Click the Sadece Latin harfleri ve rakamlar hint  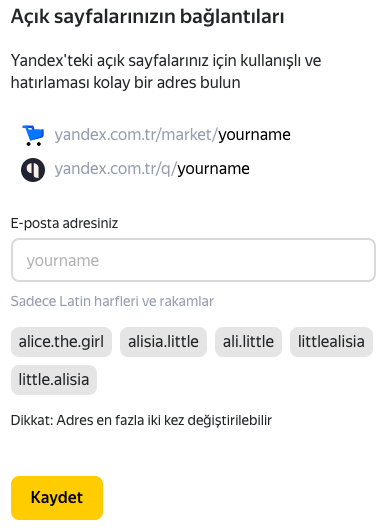point(112,301)
